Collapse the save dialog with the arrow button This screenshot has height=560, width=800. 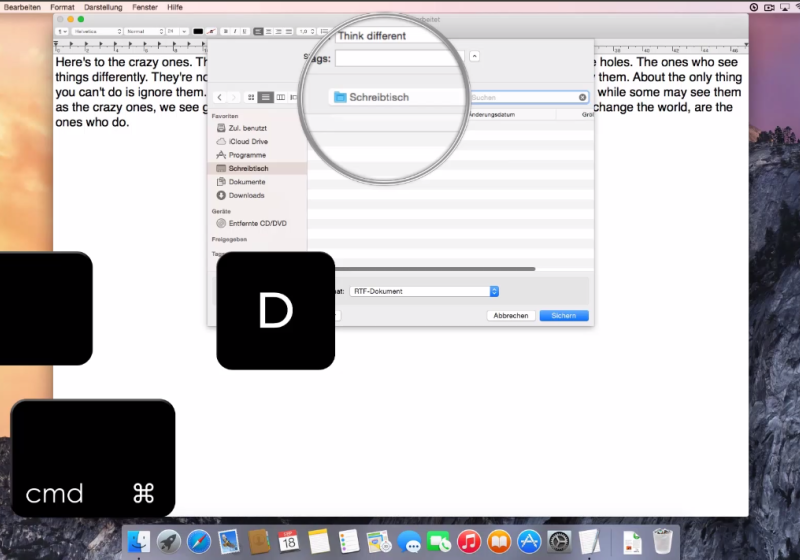pos(474,57)
